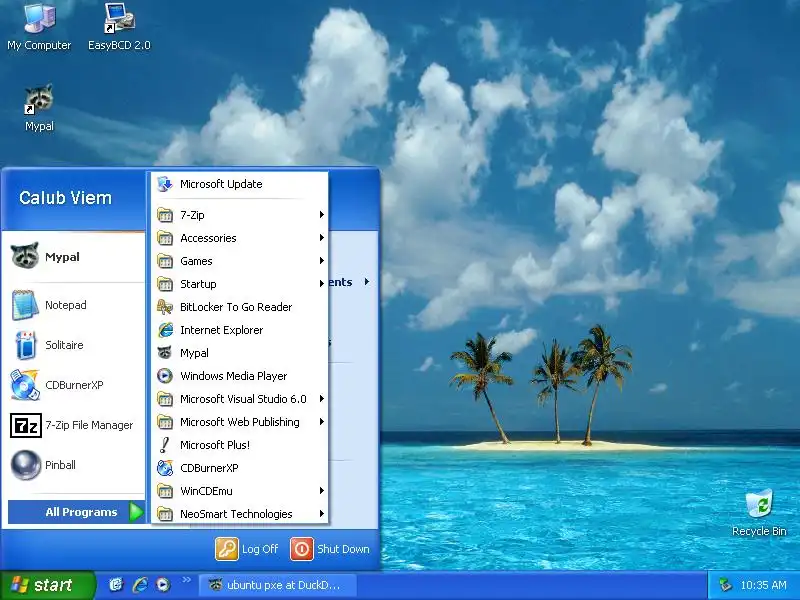
Task: Click the Solitaire text label
Action: pyautogui.click(x=64, y=345)
